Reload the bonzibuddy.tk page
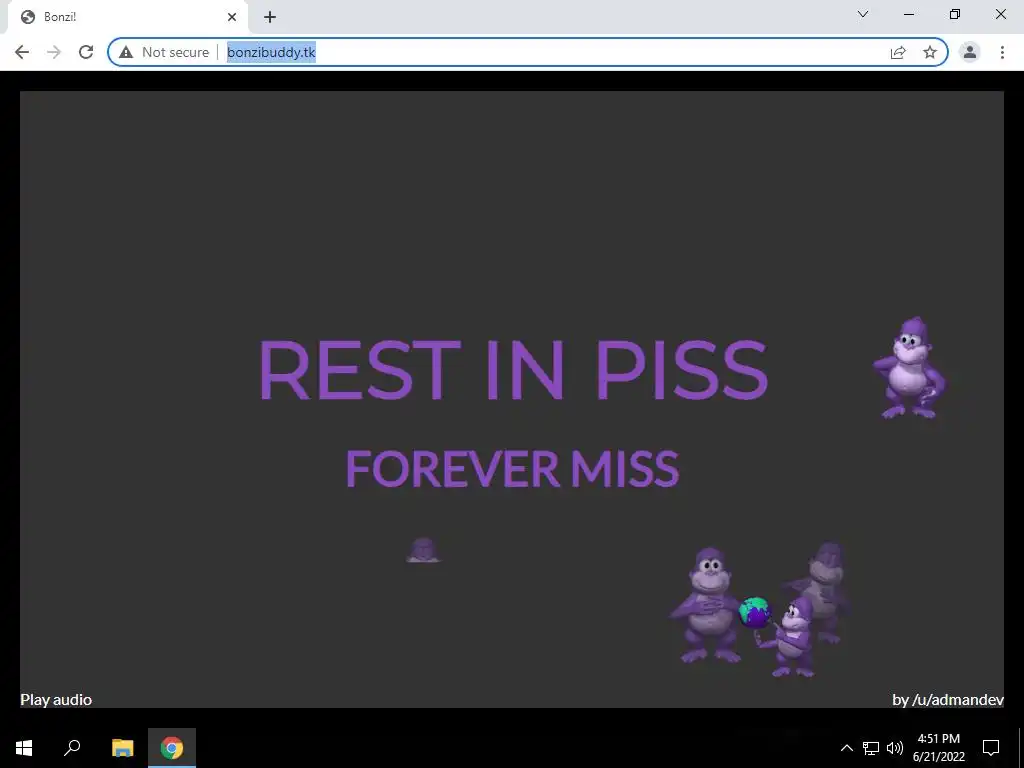This screenshot has width=1024, height=768. tap(86, 52)
